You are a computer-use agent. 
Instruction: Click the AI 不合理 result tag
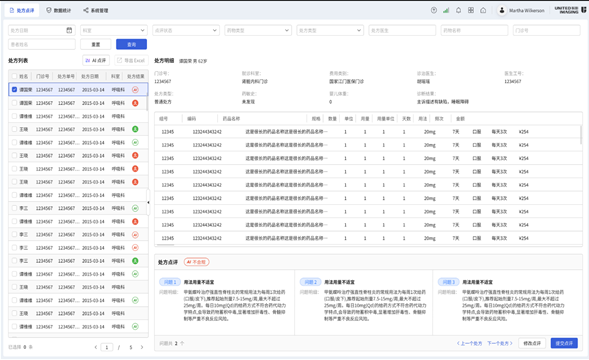(196, 262)
